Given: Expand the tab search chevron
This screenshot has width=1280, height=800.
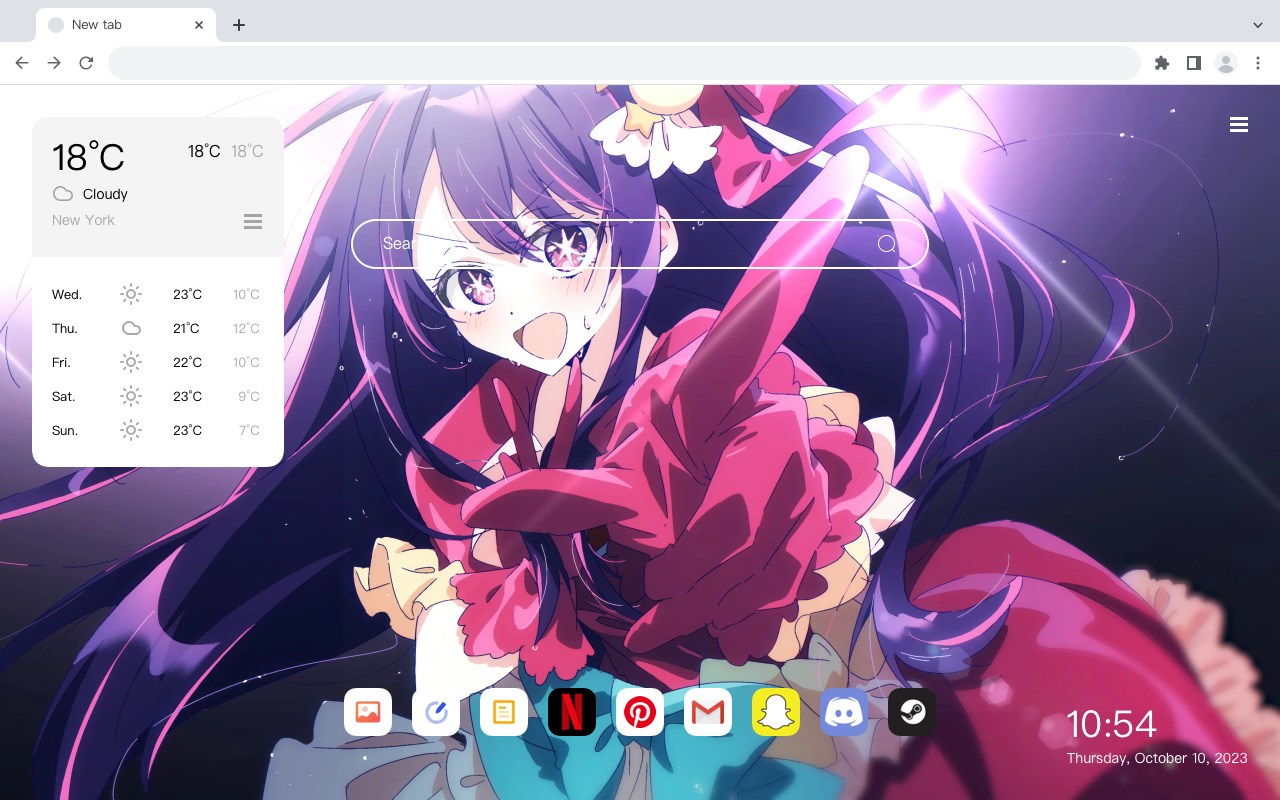Looking at the screenshot, I should [x=1258, y=25].
